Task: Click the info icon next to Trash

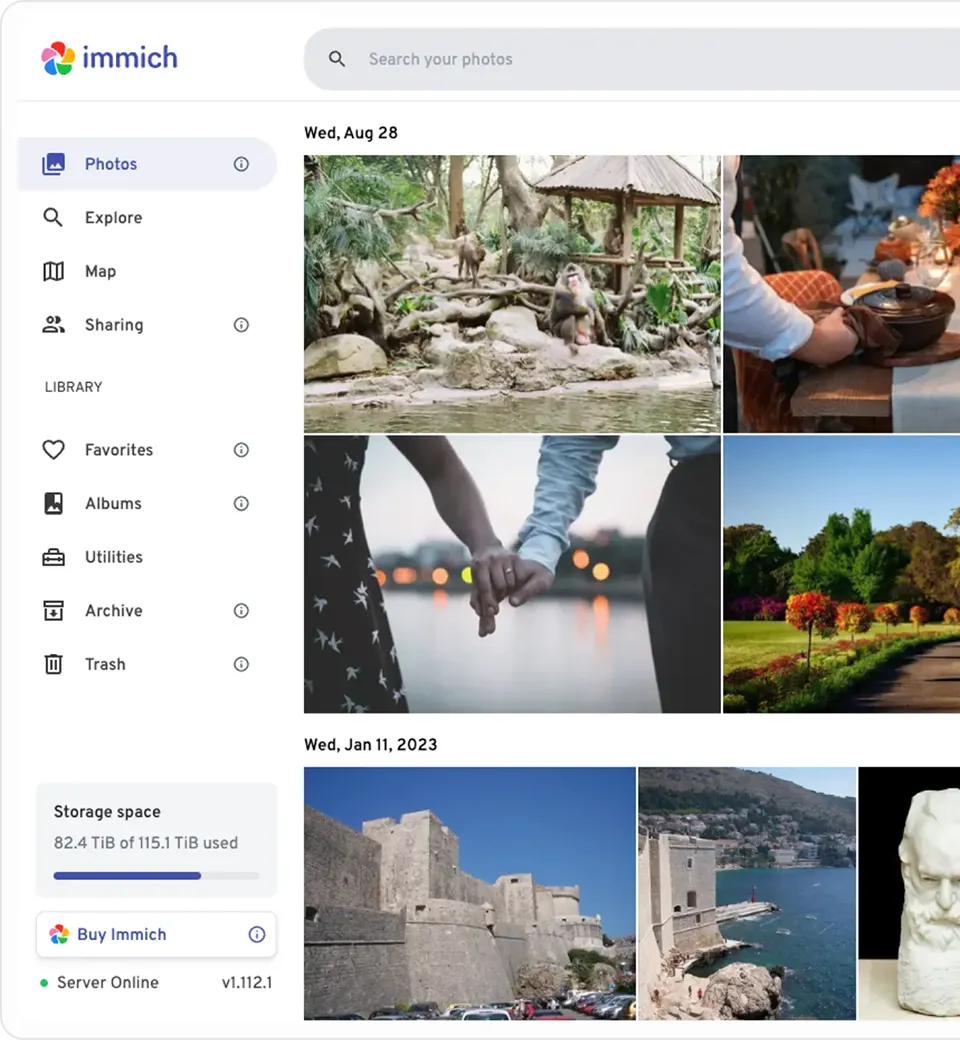Action: click(x=241, y=664)
